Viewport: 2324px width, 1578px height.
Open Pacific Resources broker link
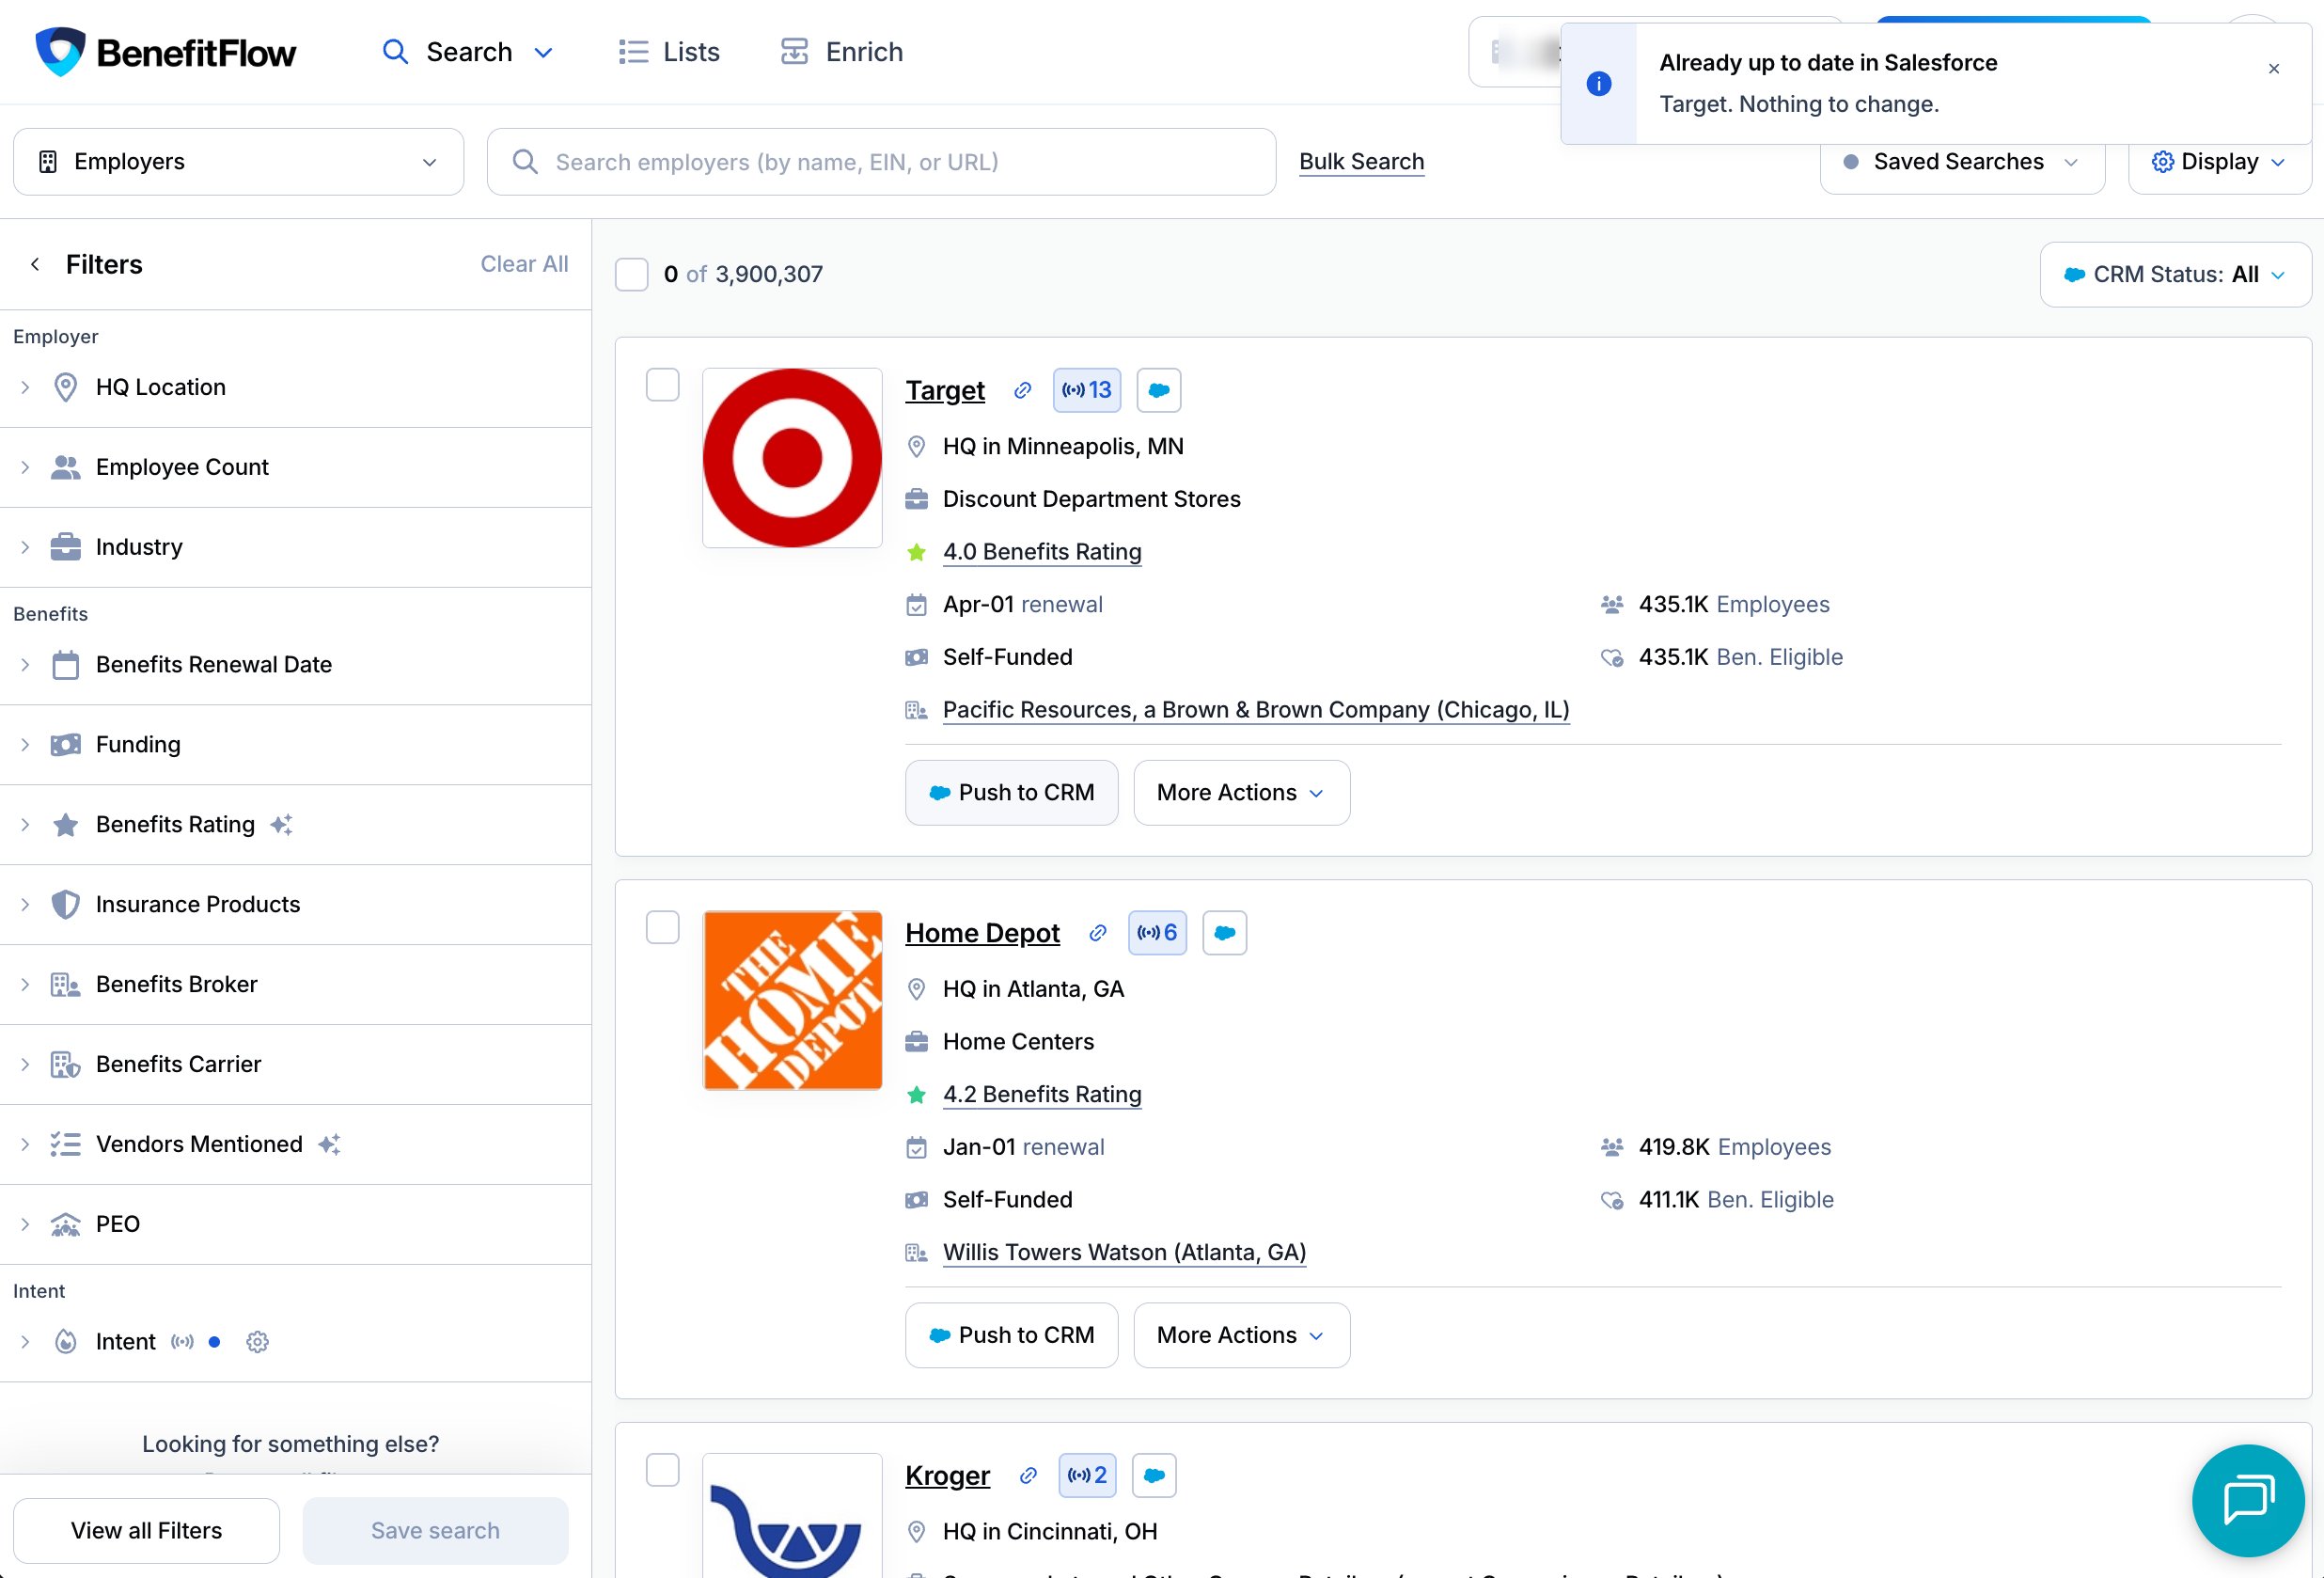(x=1256, y=710)
